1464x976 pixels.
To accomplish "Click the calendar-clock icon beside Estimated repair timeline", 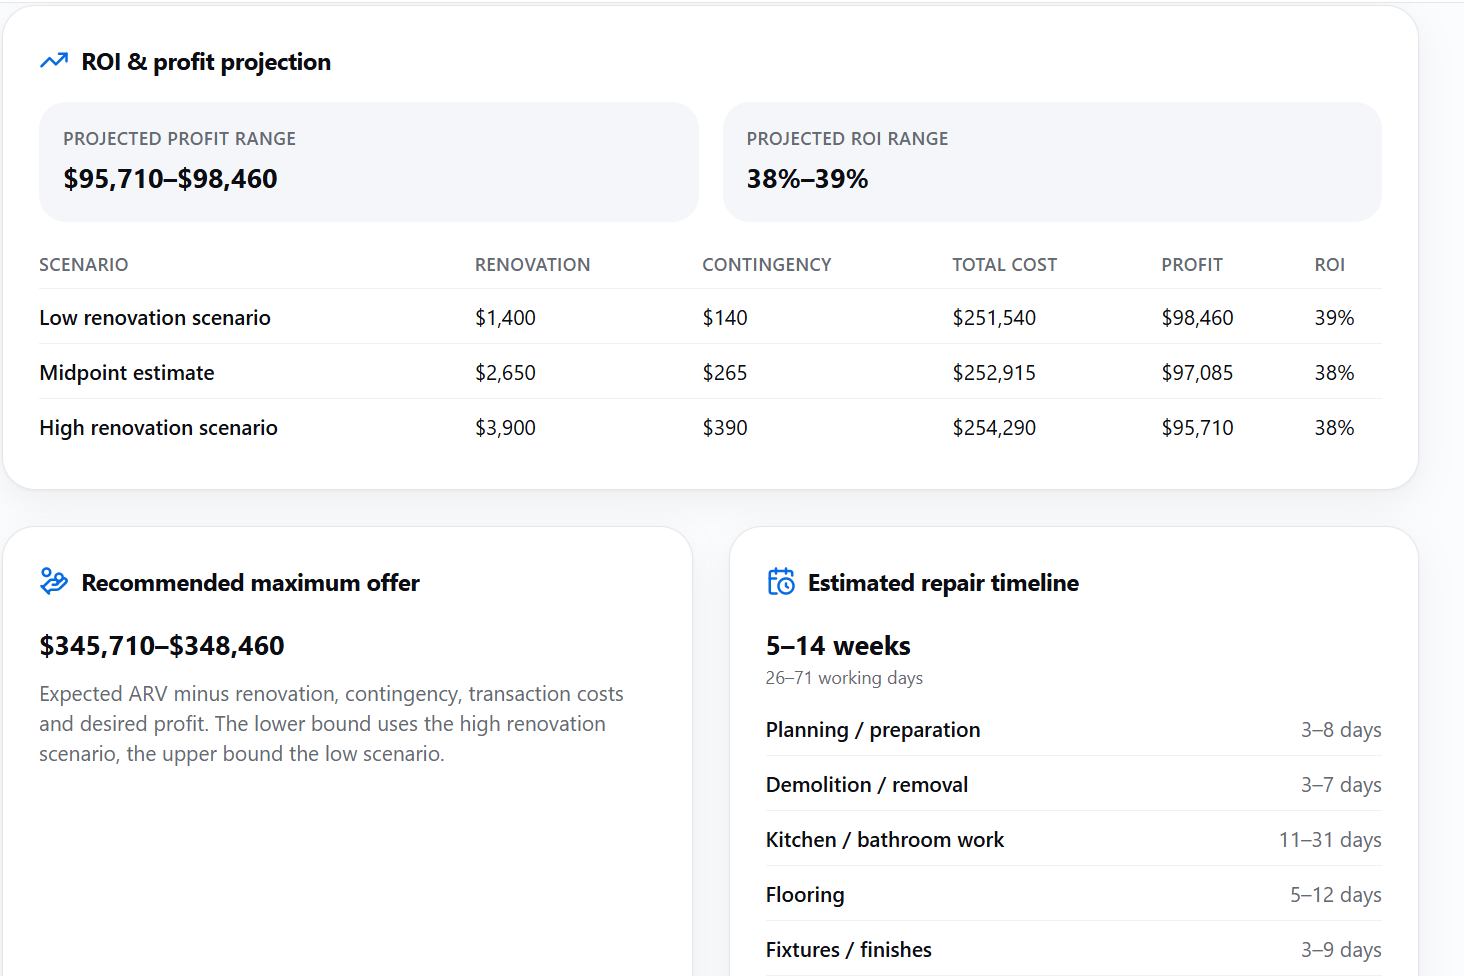I will point(781,581).
